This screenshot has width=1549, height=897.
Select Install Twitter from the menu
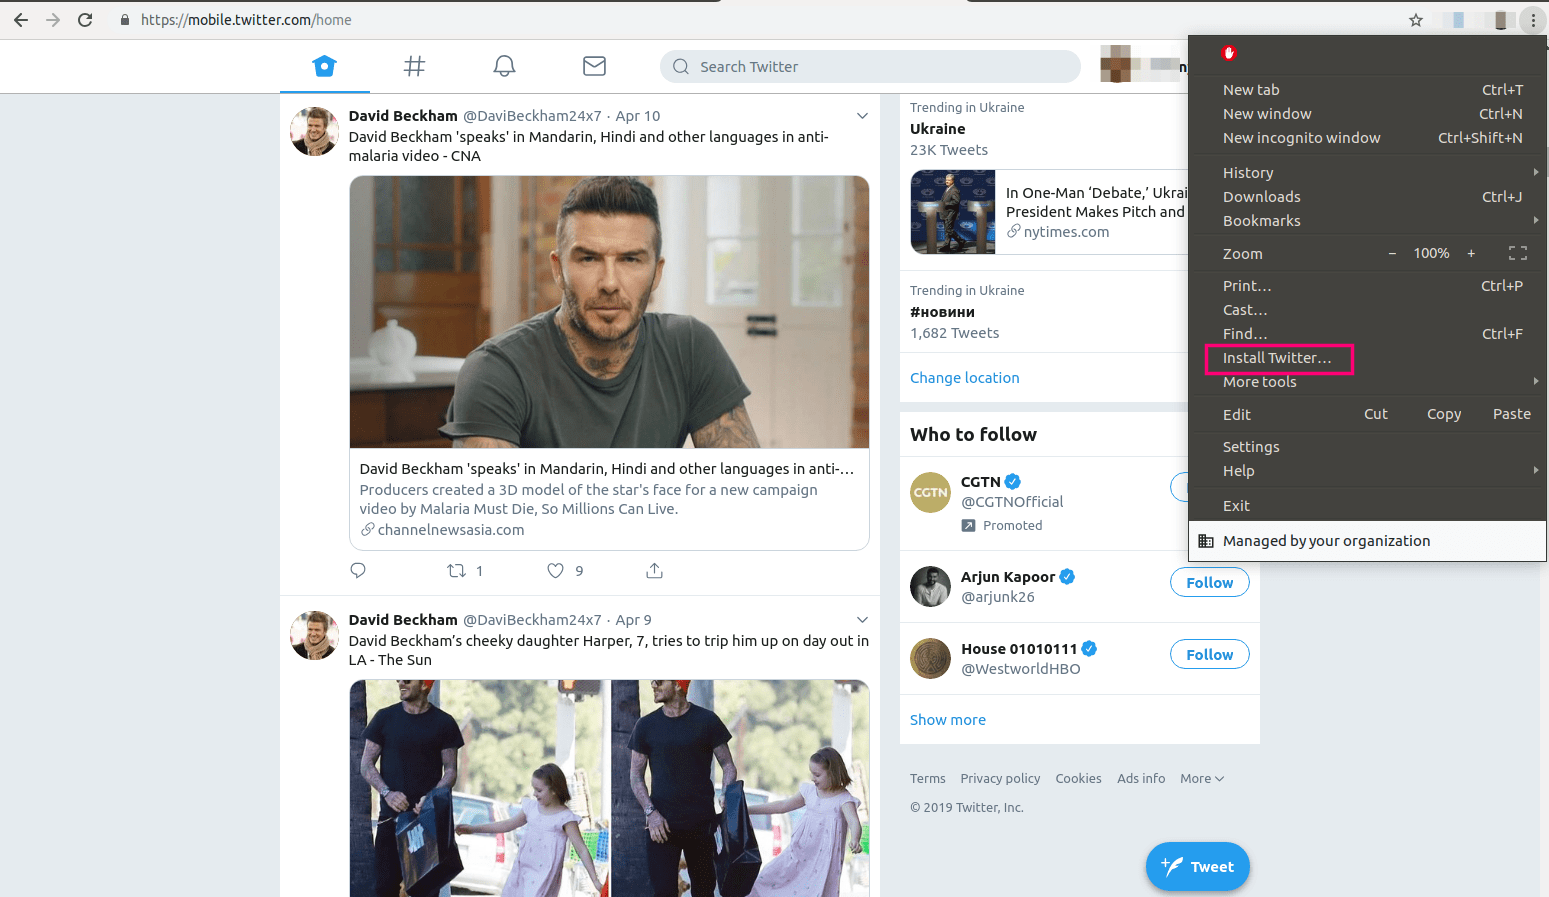pyautogui.click(x=1278, y=358)
